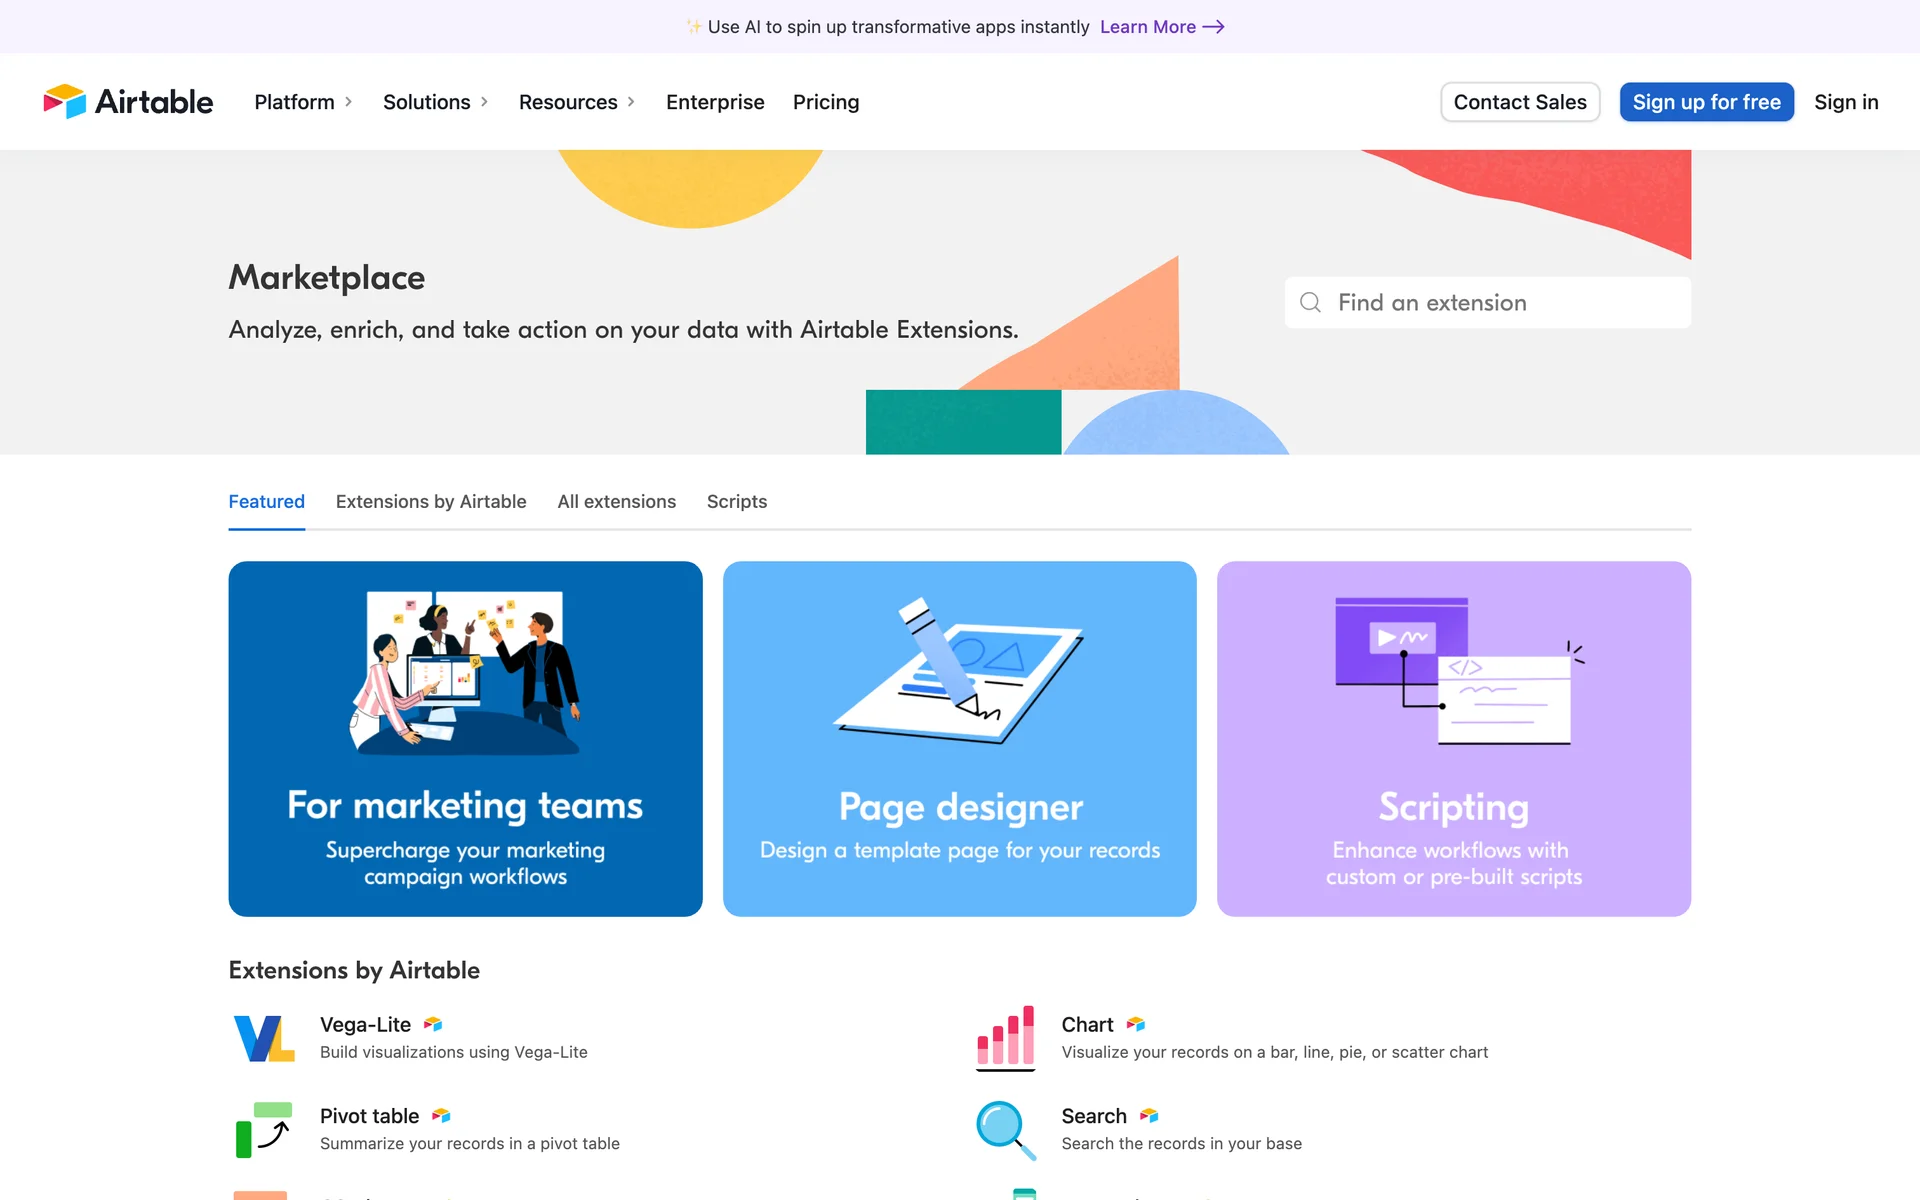The image size is (1920, 1200).
Task: Open the Chart extension bar icon
Action: (1005, 1037)
